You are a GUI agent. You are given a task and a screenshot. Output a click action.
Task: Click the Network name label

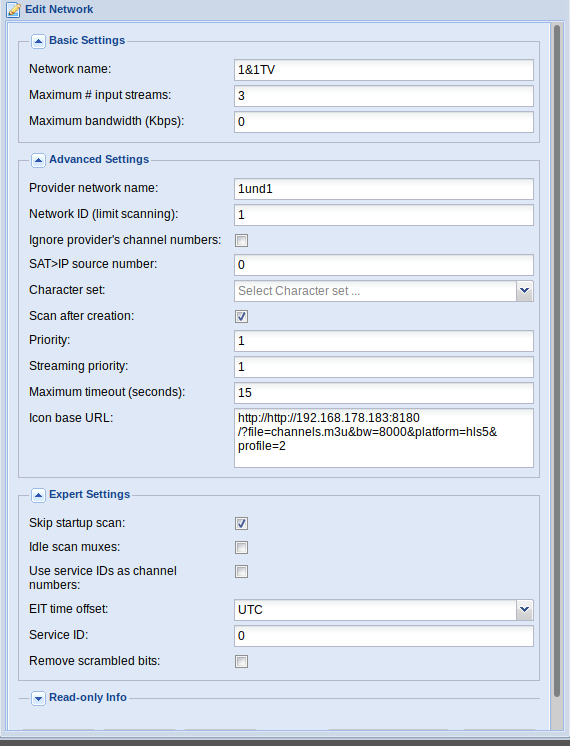point(70,69)
